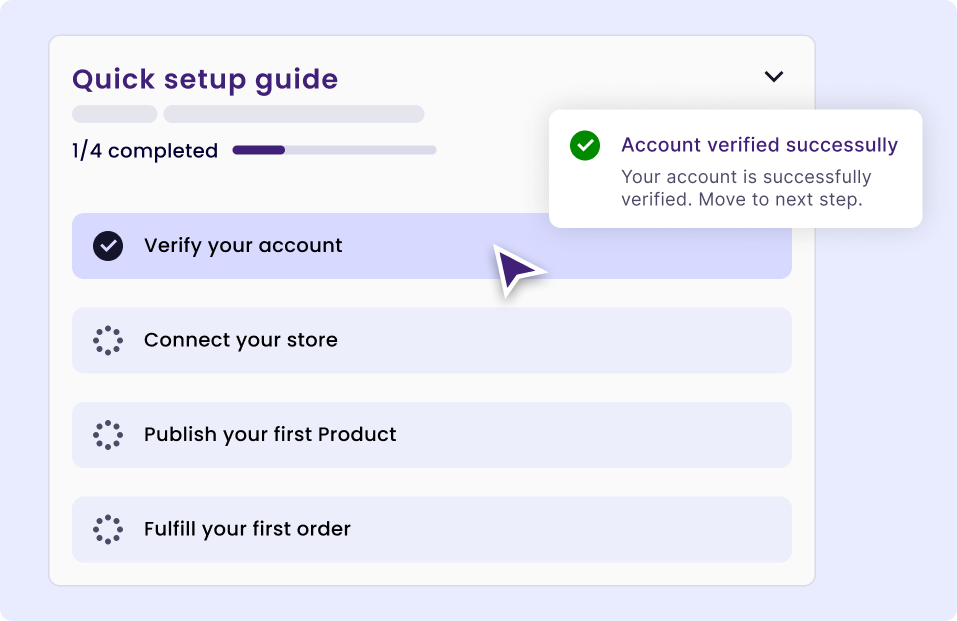Click the toast message about moving to next step
The image size is (957, 621).
[x=745, y=188]
